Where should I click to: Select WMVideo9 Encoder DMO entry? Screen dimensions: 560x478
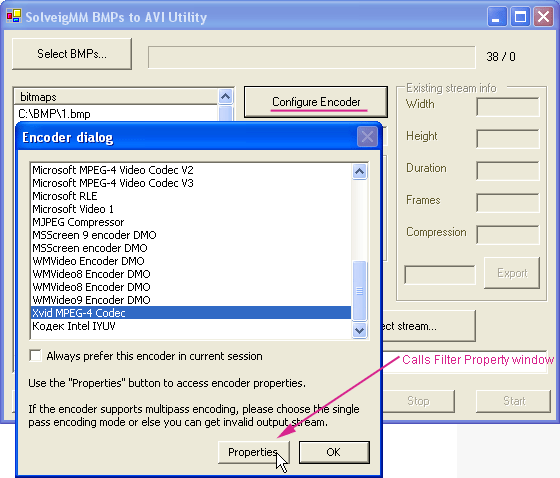pos(191,300)
